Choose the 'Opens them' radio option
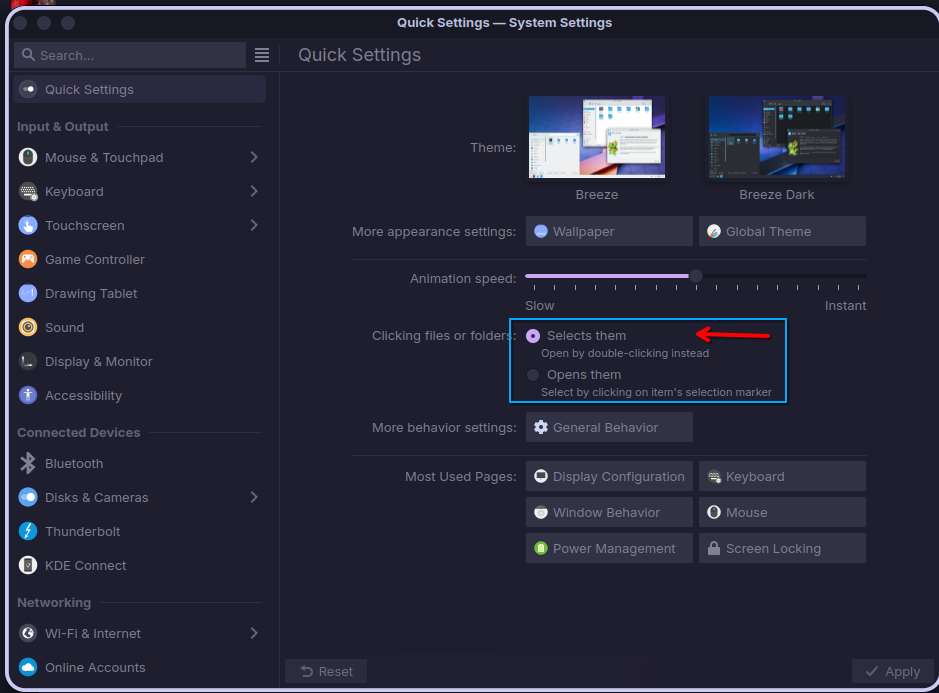939x693 pixels. (x=532, y=375)
